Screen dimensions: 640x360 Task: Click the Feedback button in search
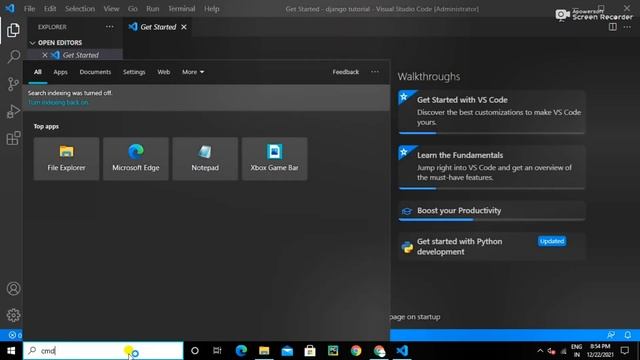[346, 72]
